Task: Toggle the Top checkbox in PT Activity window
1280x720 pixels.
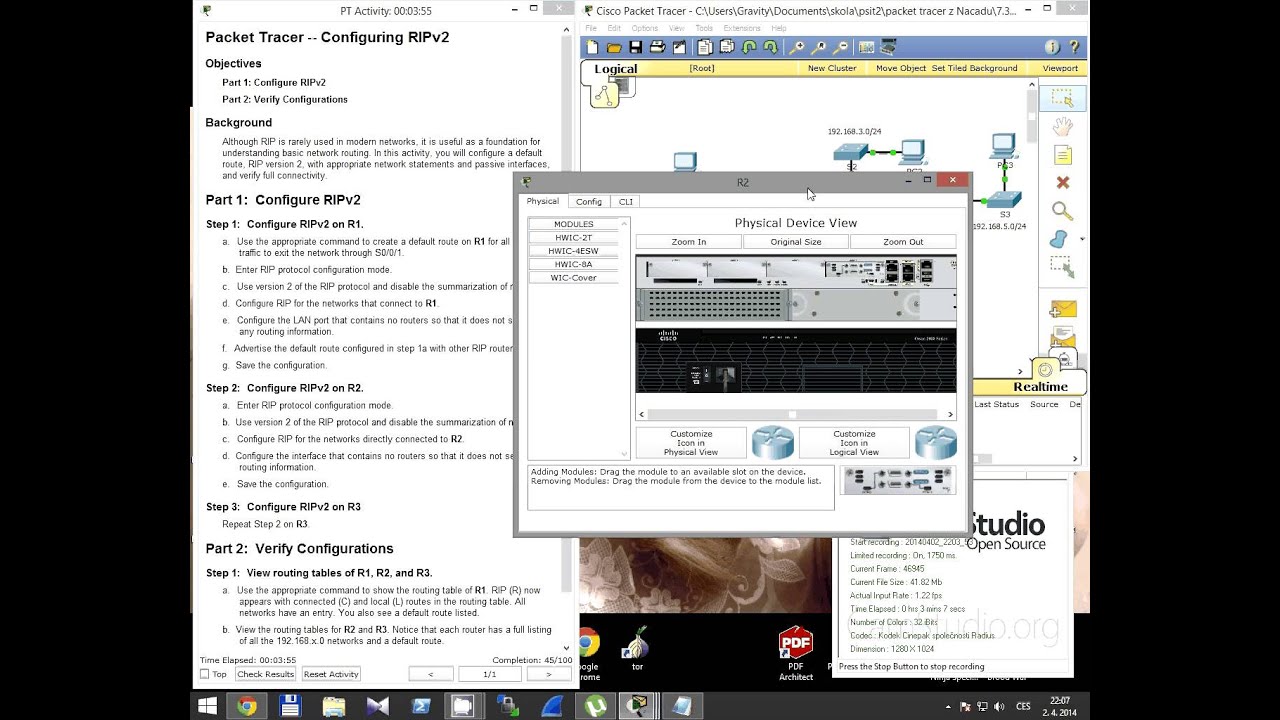Action: point(205,674)
